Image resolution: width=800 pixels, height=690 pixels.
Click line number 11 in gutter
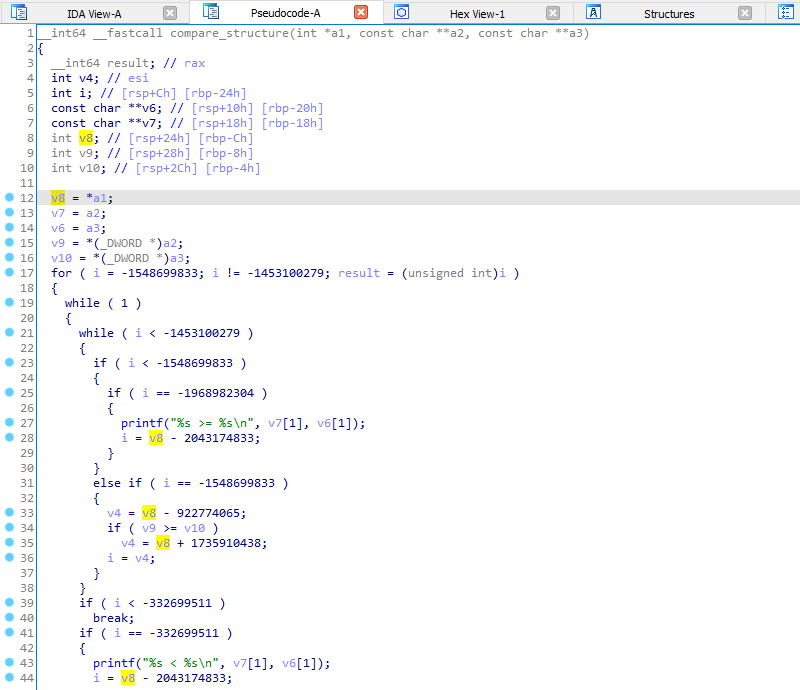[27, 183]
